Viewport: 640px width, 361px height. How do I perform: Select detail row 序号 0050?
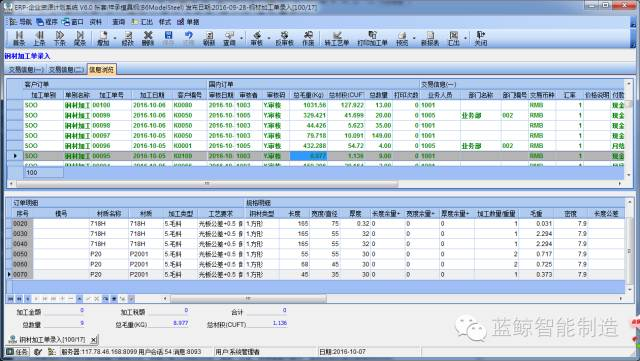pos(316,254)
